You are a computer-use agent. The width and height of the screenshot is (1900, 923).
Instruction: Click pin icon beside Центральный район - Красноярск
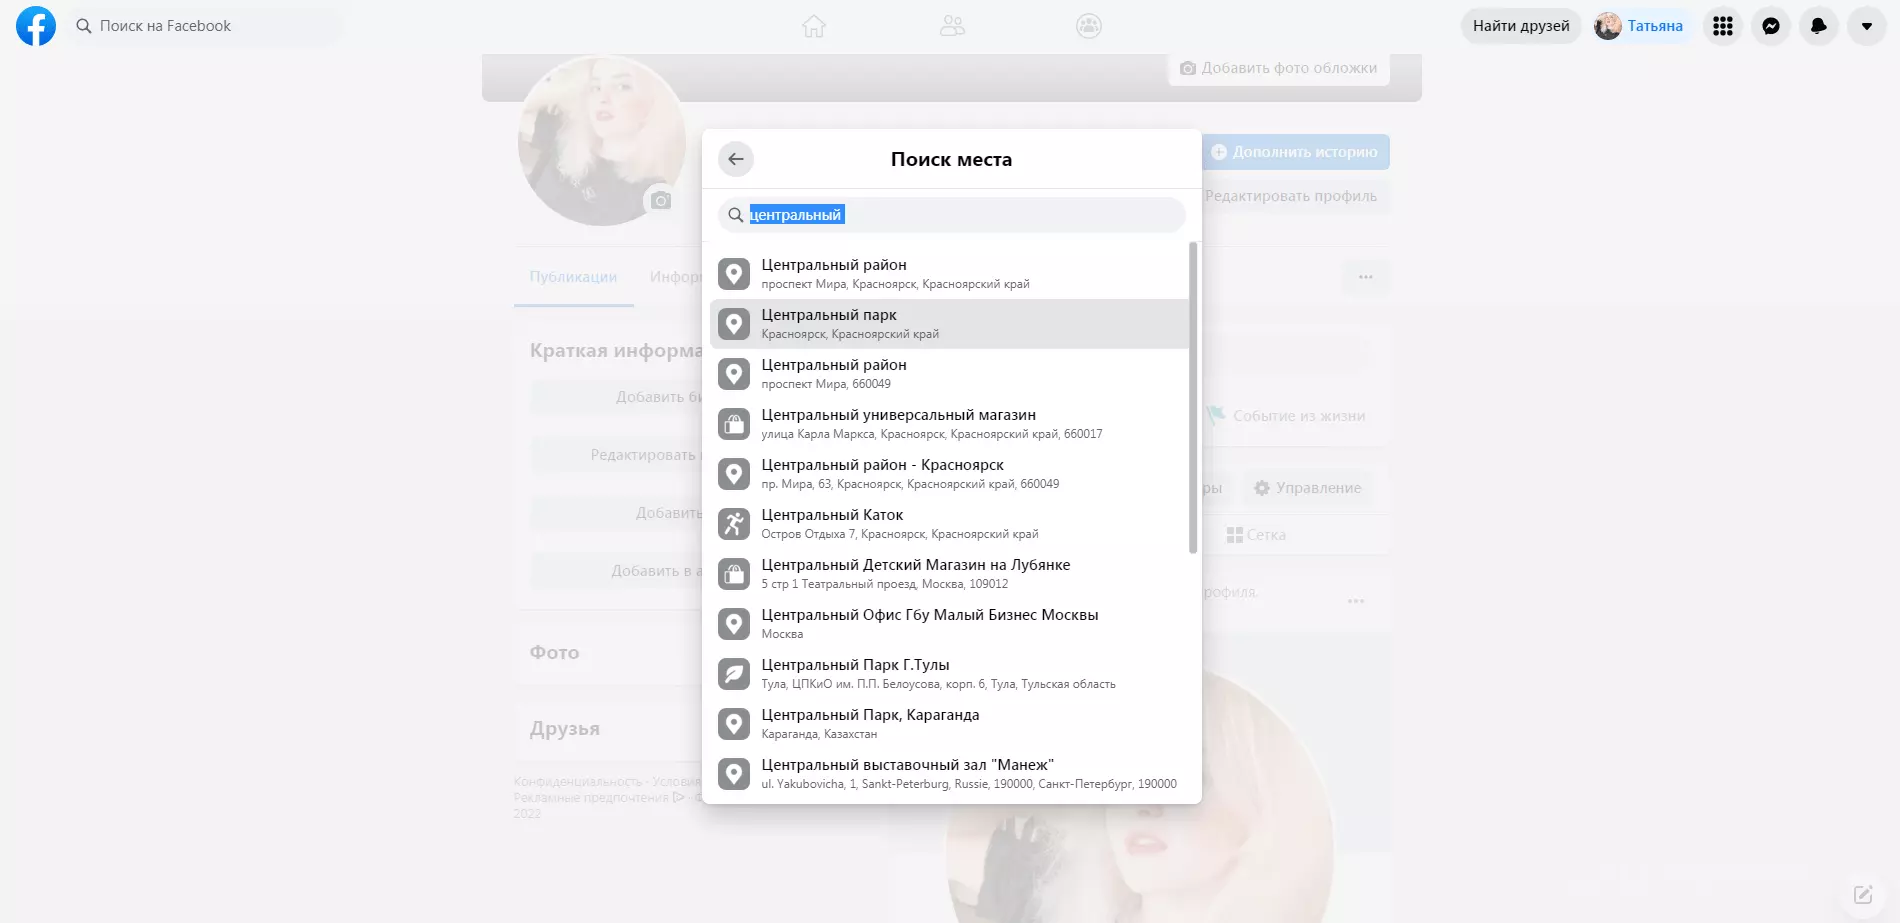coord(734,474)
